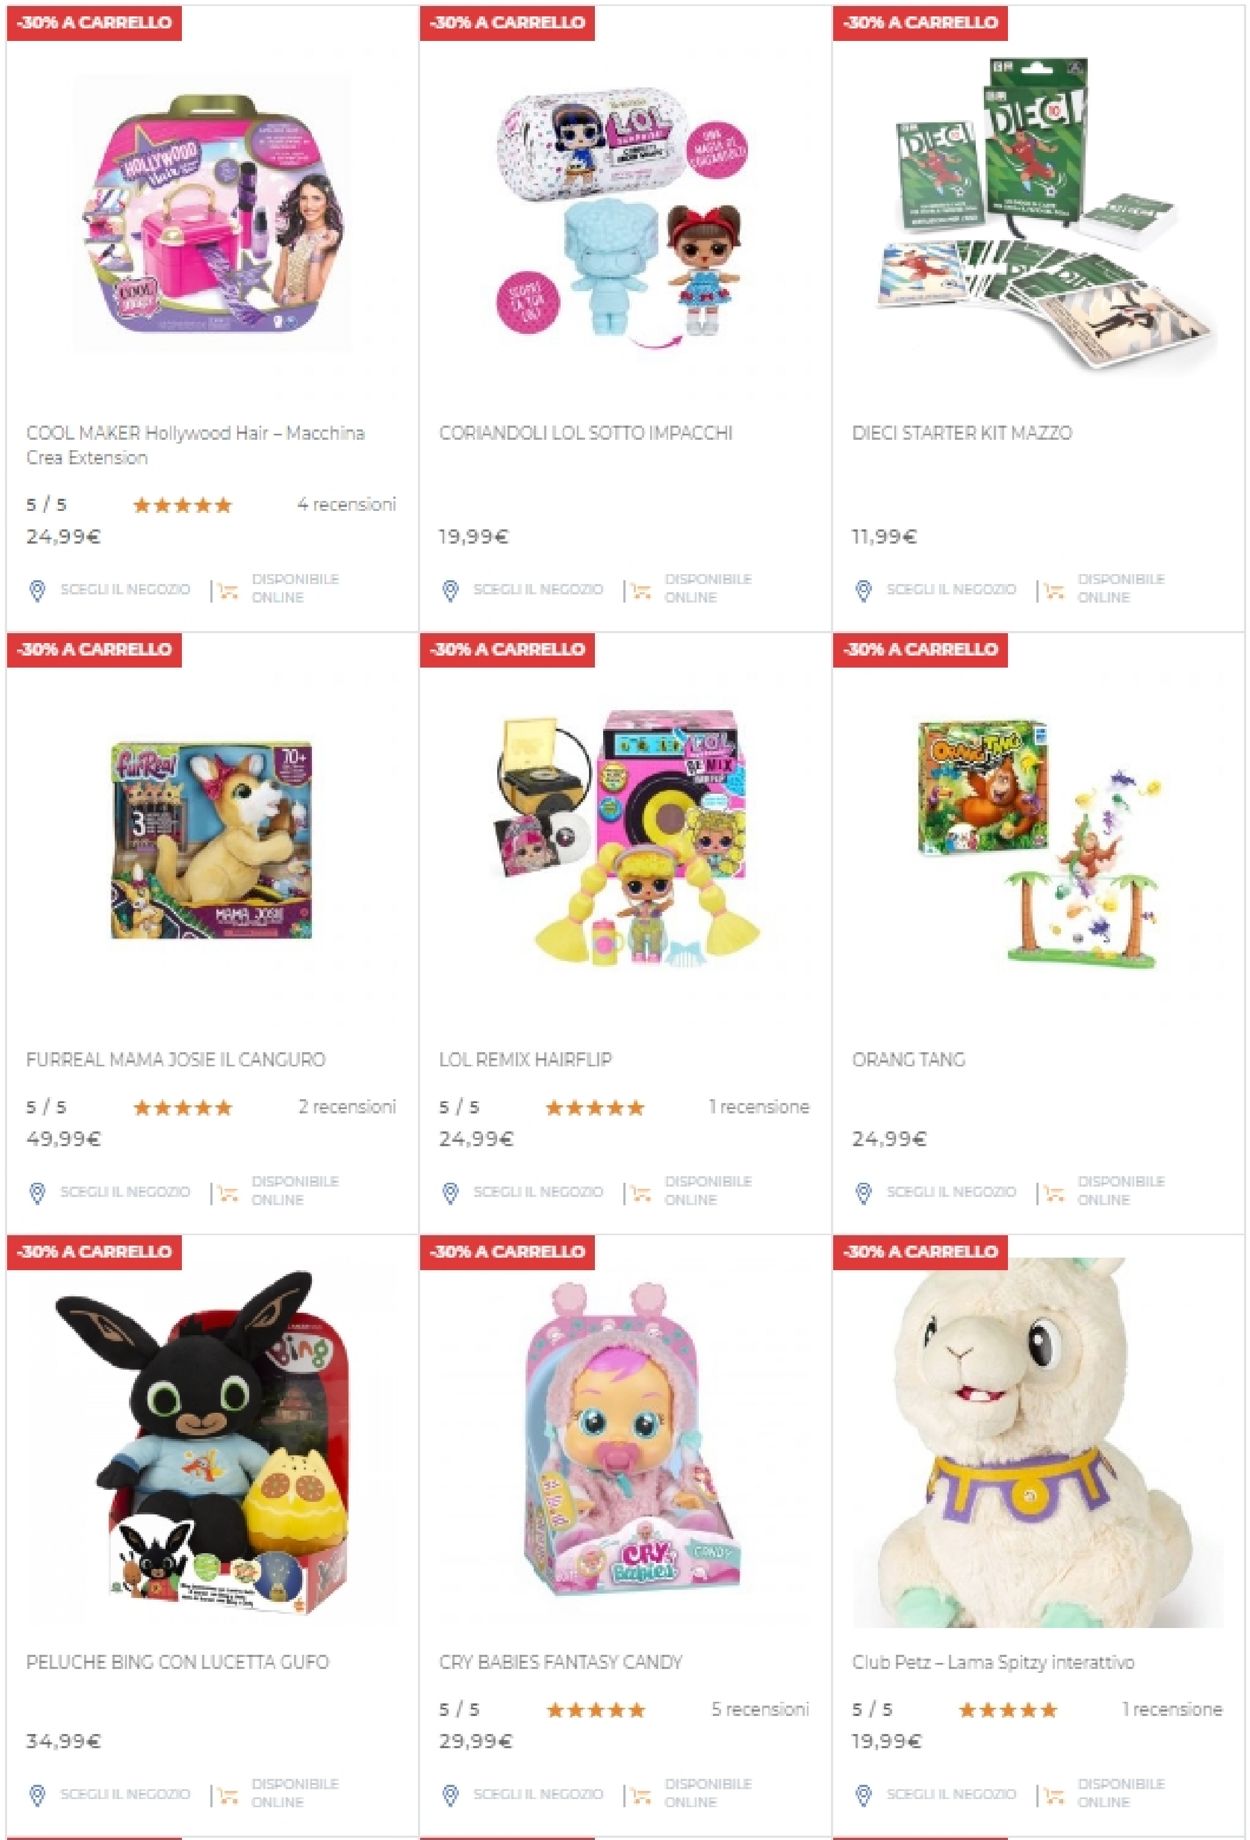Click the Lama Spitzy plush image
Image resolution: width=1250 pixels, height=1840 pixels.
[x=1037, y=1440]
